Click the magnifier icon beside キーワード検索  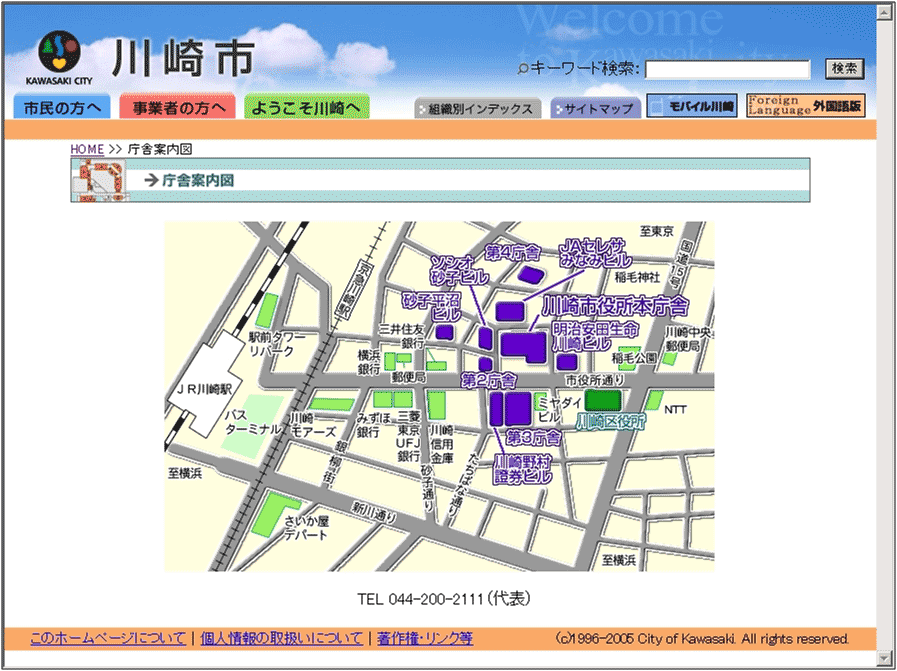(x=522, y=69)
